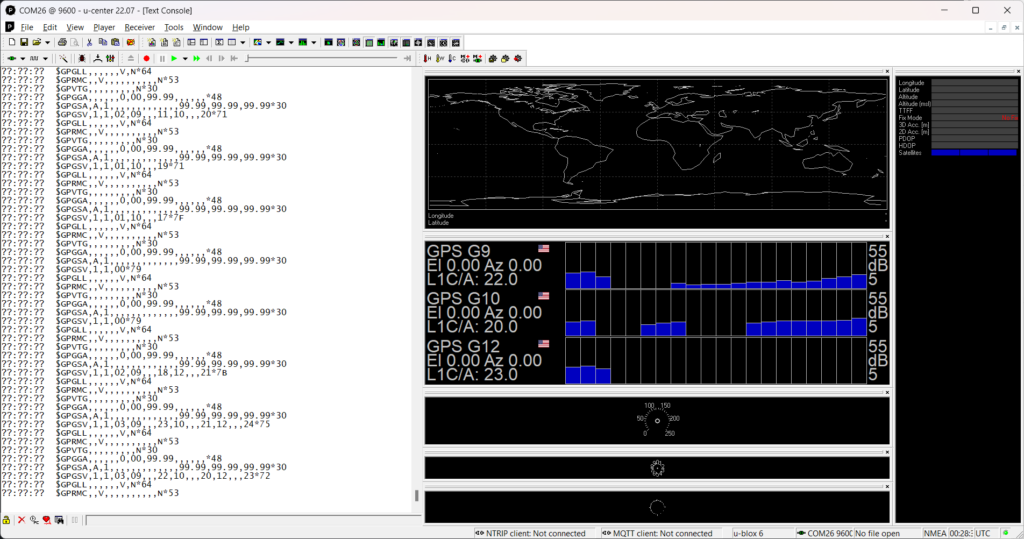This screenshot has height=539, width=1024.
Task: Open the Tools menu
Action: [174, 27]
